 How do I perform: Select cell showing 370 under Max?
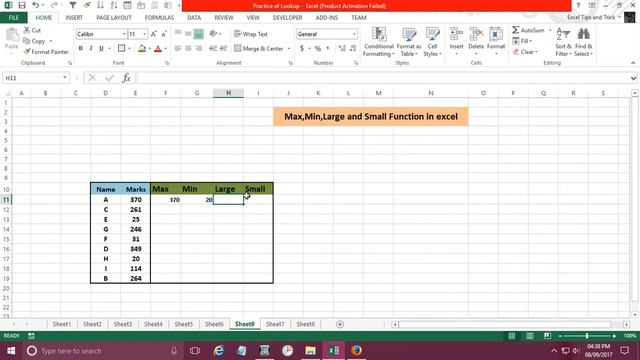166,200
